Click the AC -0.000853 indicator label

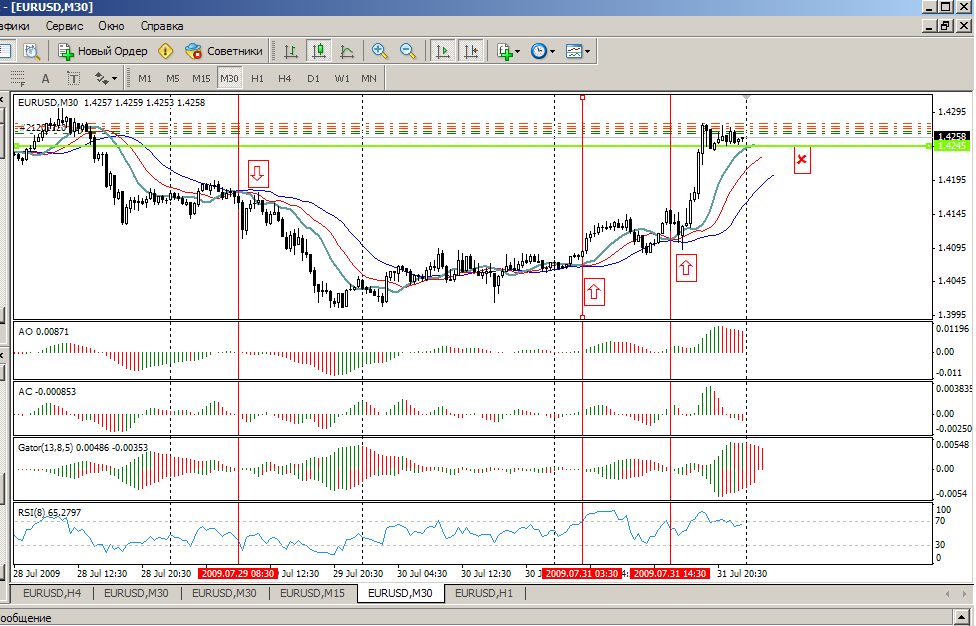pos(47,391)
